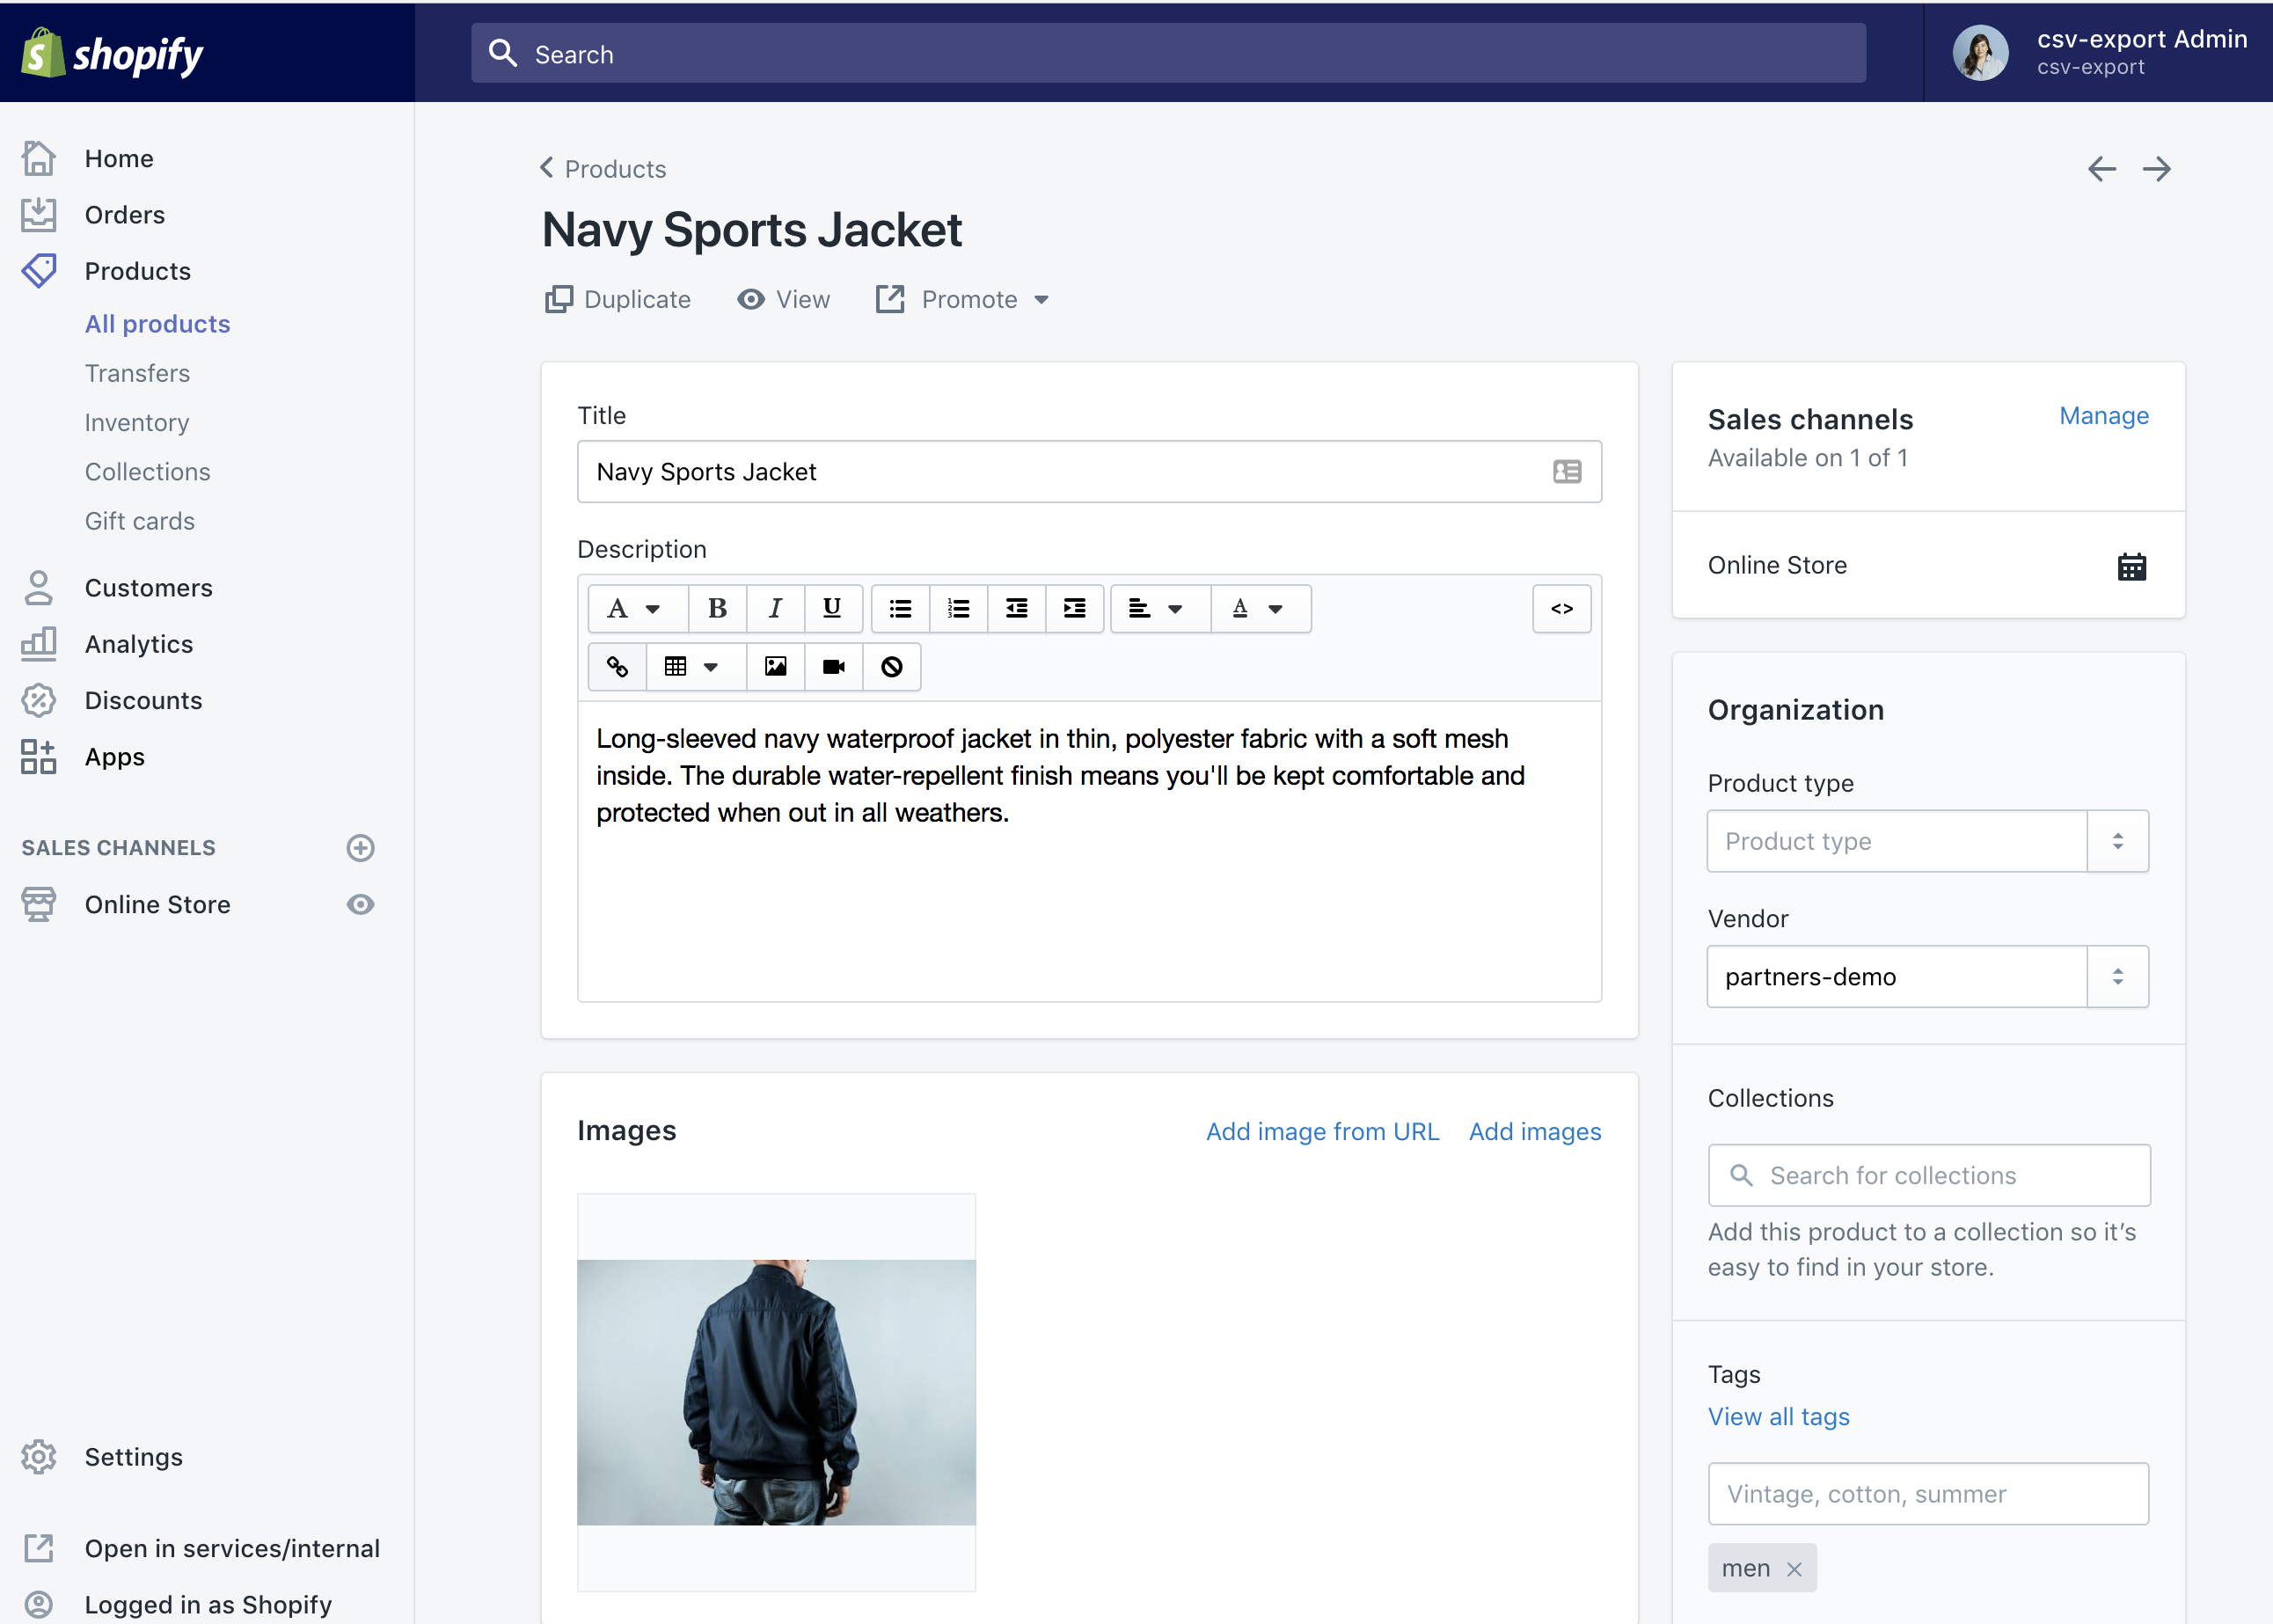Screen dimensions: 2273x1624
Task: Clear formatting in the description editor
Action: coord(891,666)
